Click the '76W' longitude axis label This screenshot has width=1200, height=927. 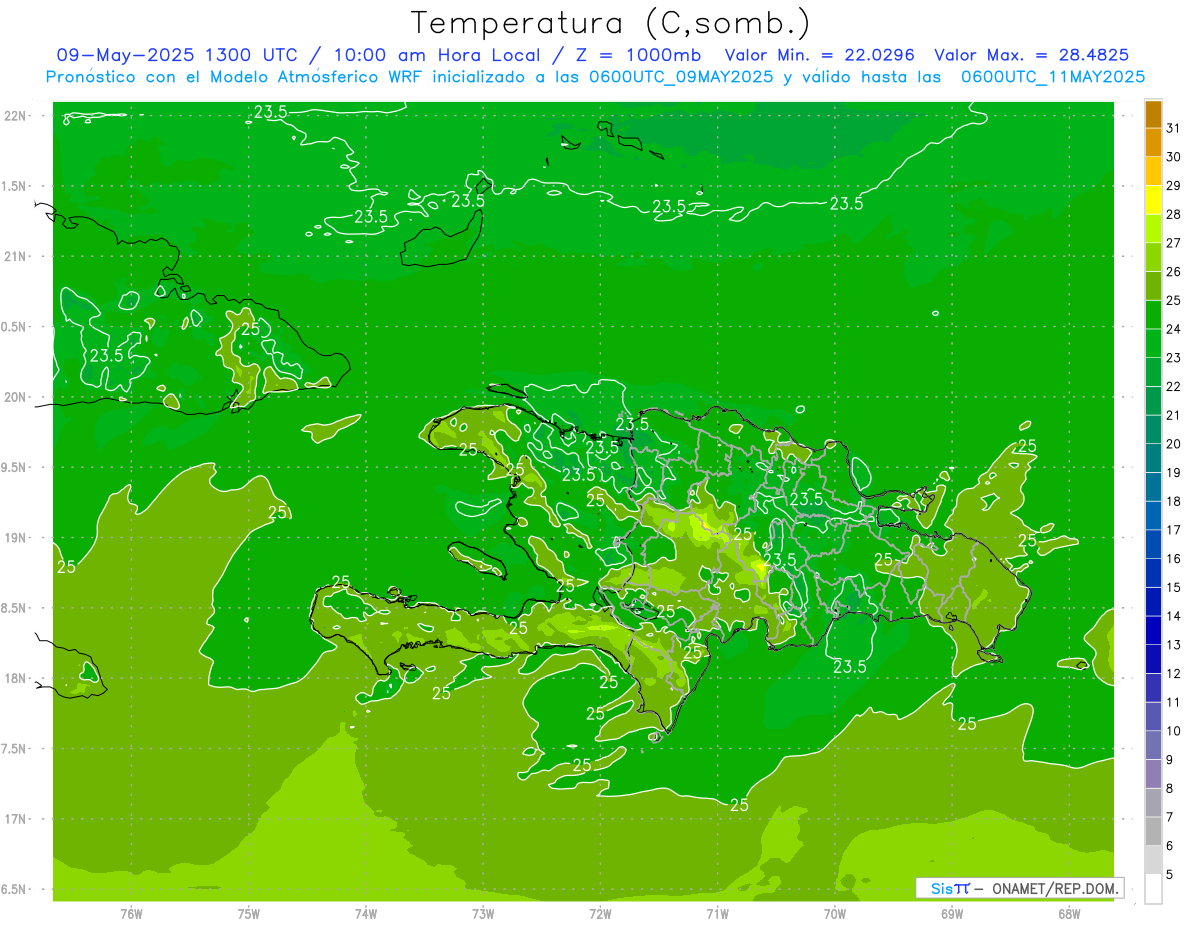(131, 914)
